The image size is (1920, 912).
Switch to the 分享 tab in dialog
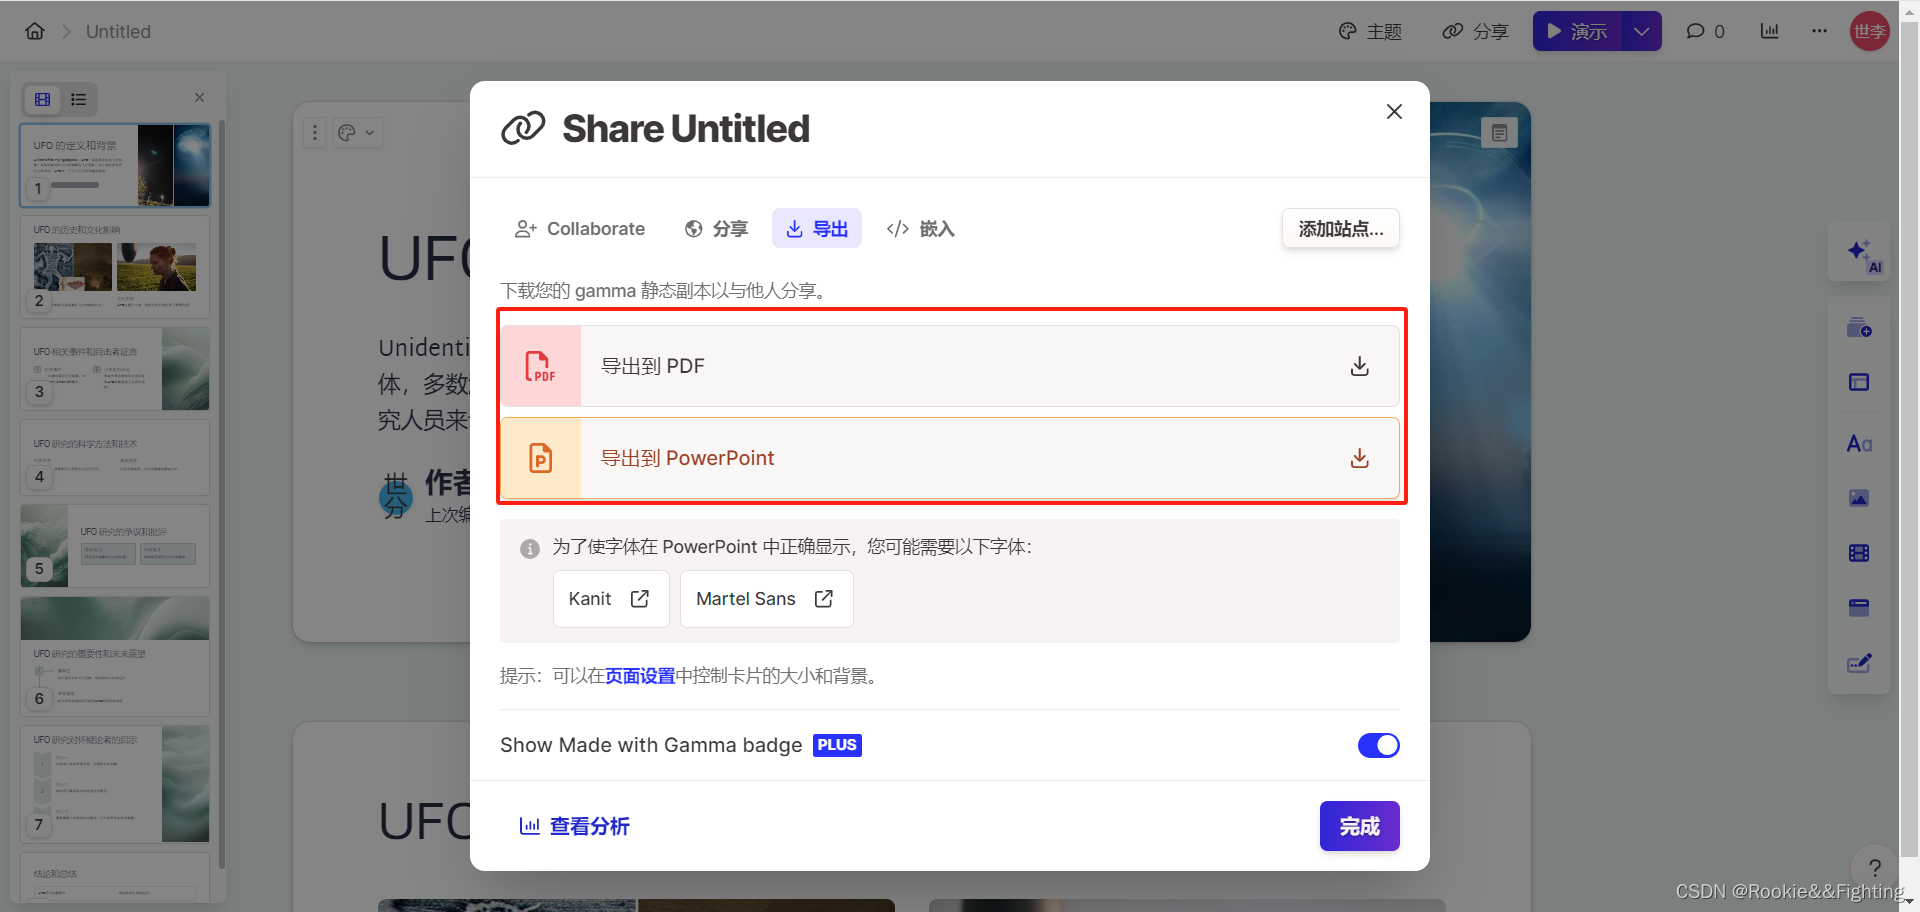tap(716, 229)
